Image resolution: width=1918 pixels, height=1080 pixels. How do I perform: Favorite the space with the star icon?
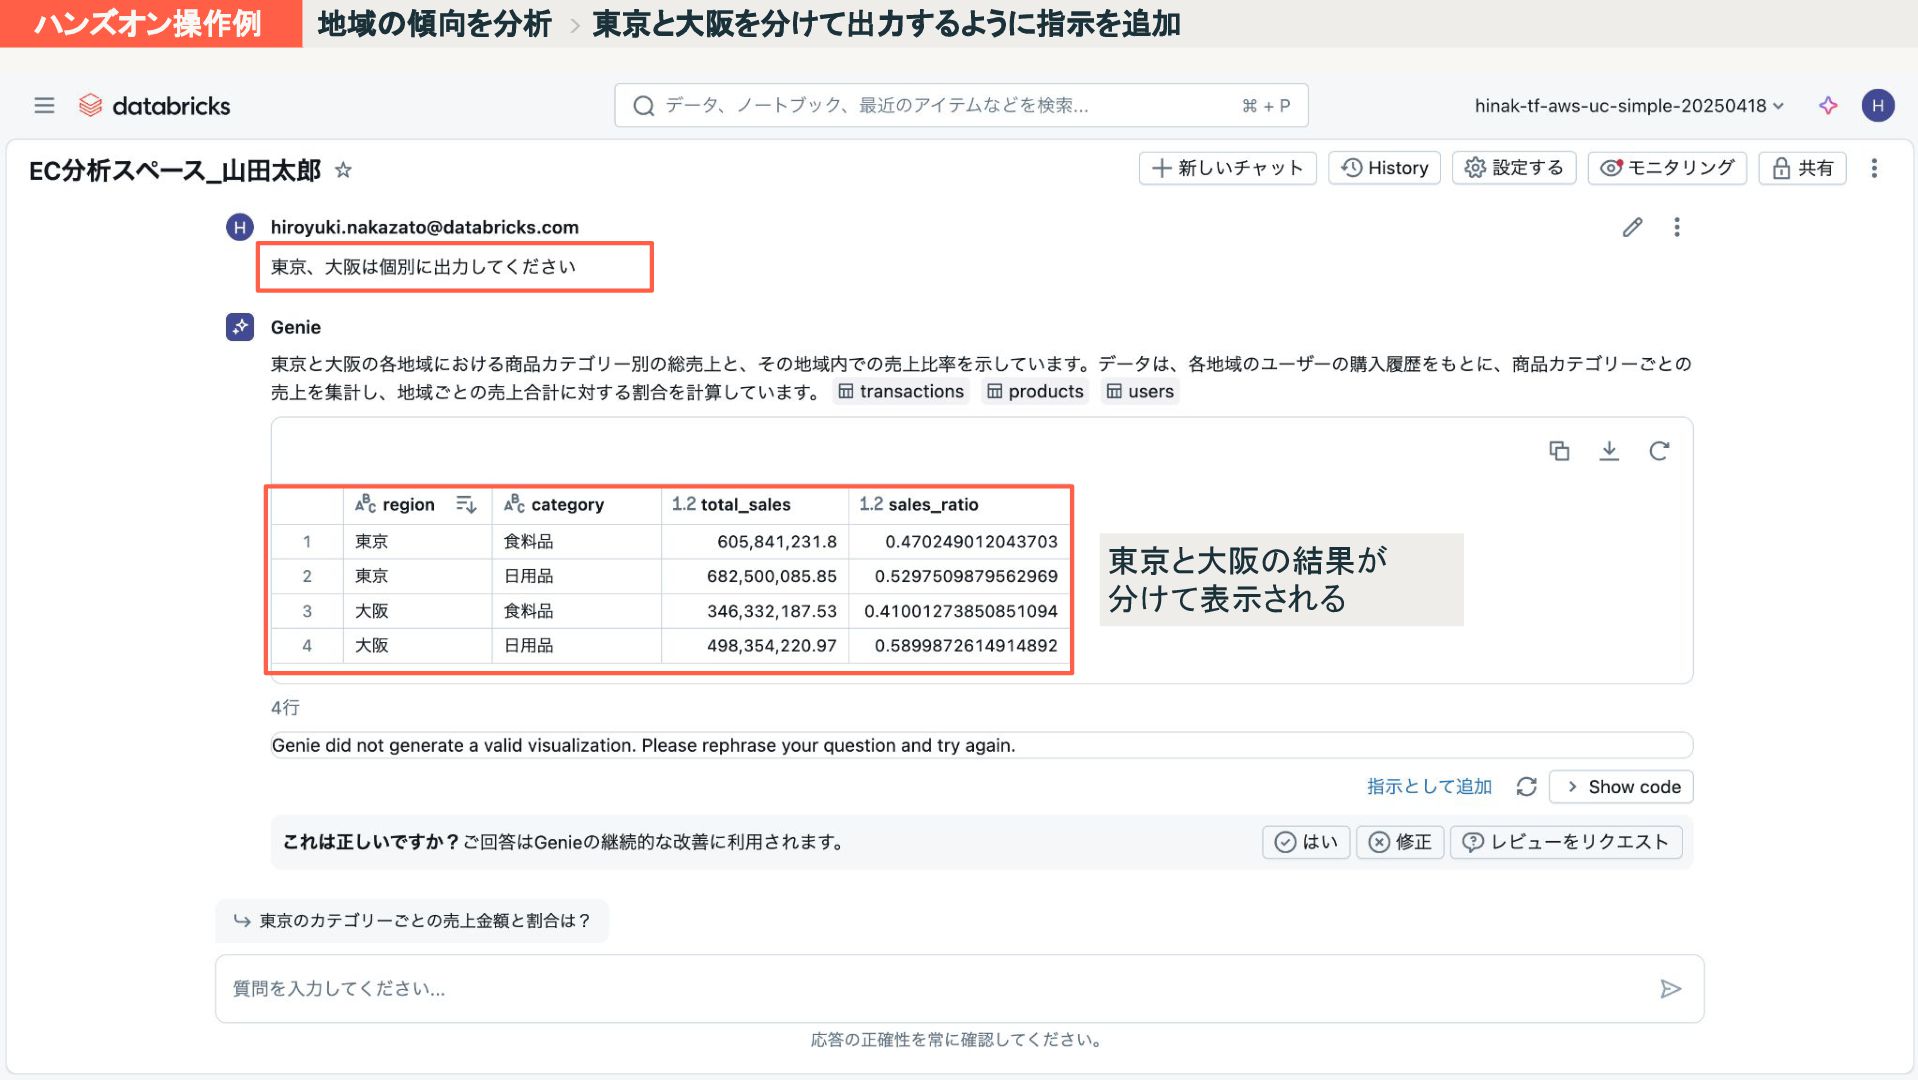pyautogui.click(x=343, y=170)
